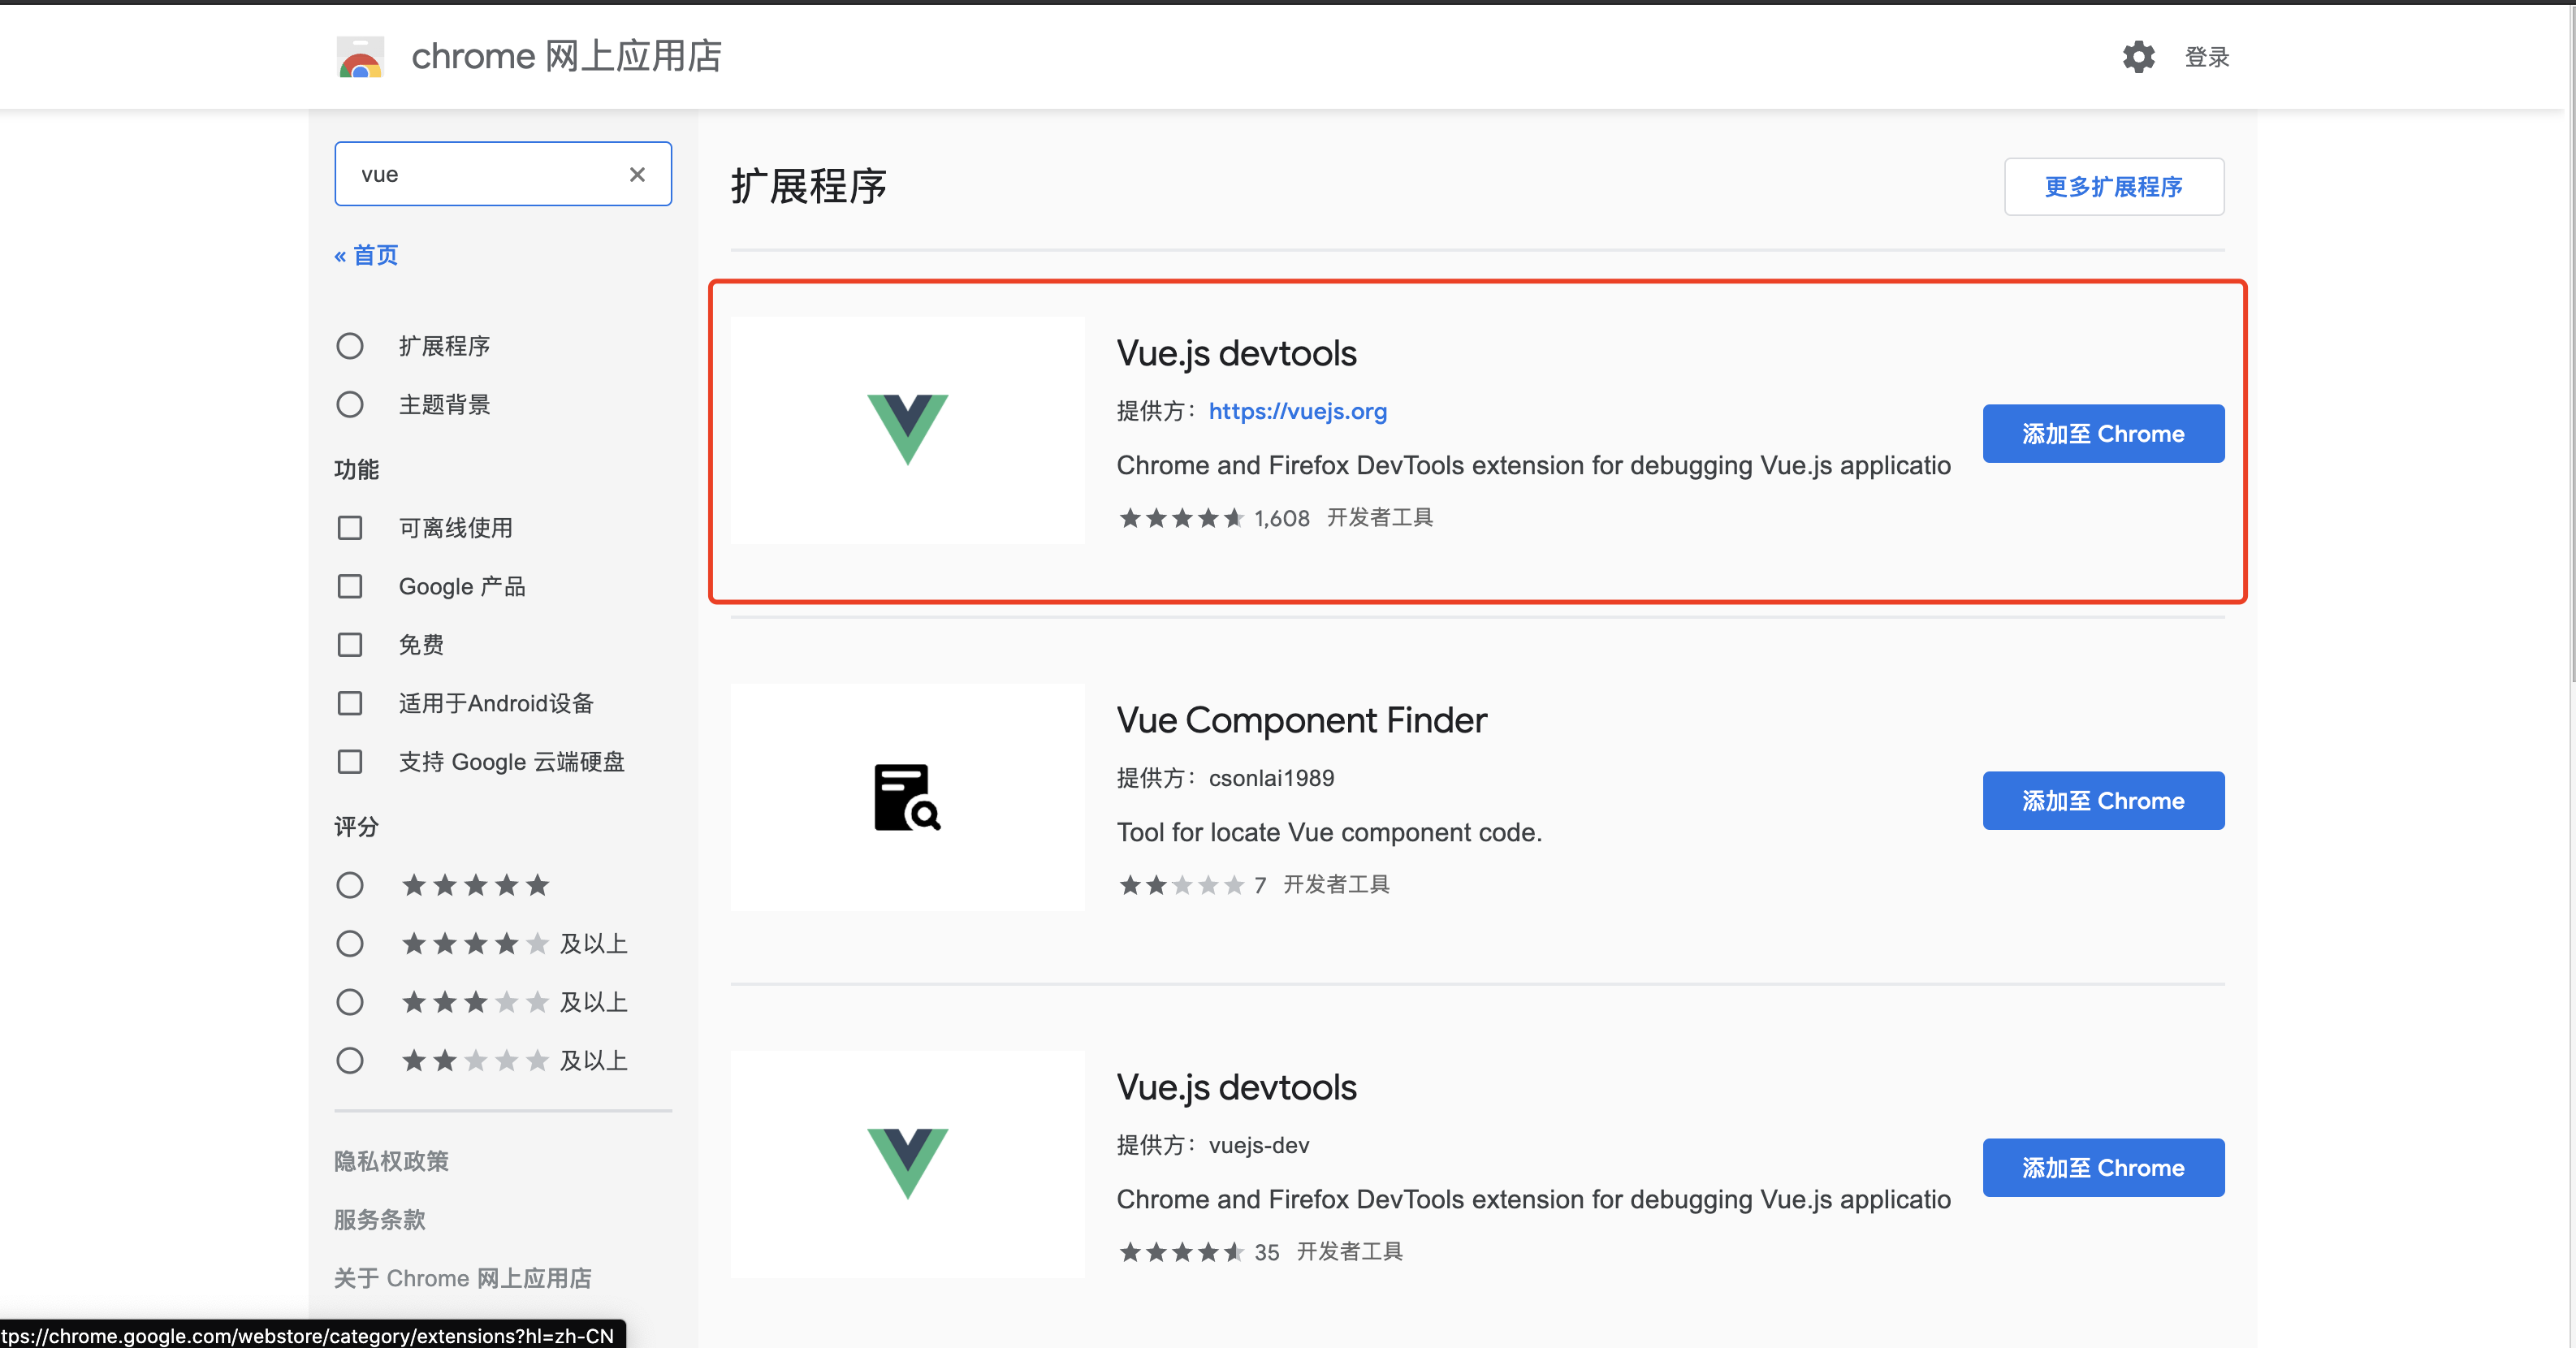Screen dimensions: 2576x1348
Task: Click the Vue.js devtools 添加至Chrome button
Action: 2099,431
